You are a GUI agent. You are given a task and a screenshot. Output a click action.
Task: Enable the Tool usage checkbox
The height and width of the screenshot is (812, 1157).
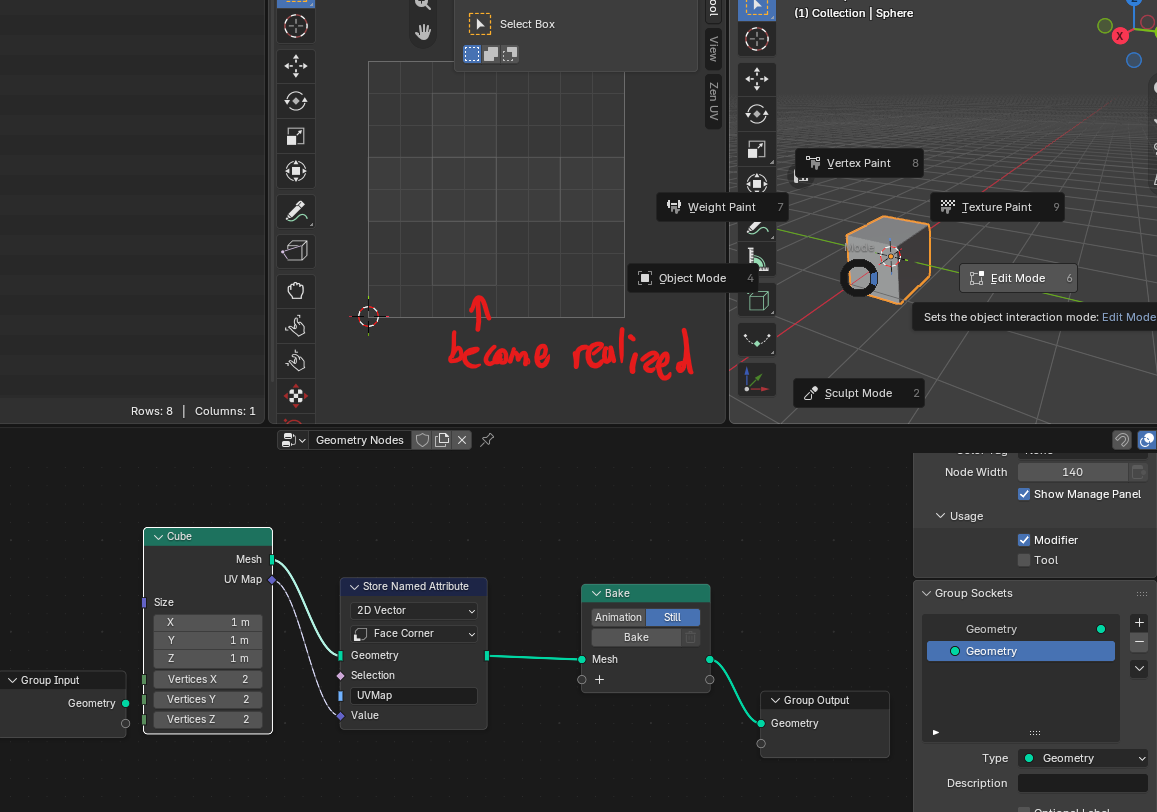(x=1023, y=560)
